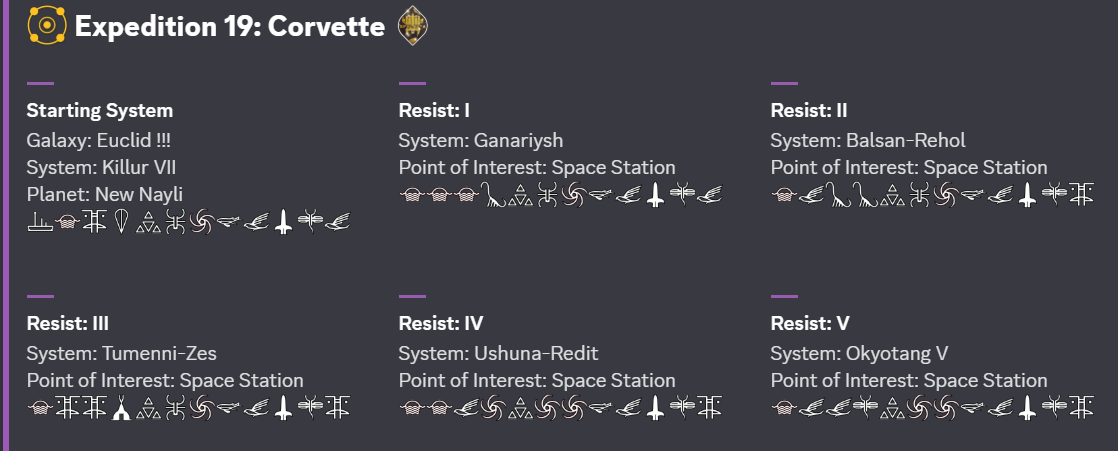
Task: Select the rocket glyph in Resist I row
Action: [x=655, y=195]
